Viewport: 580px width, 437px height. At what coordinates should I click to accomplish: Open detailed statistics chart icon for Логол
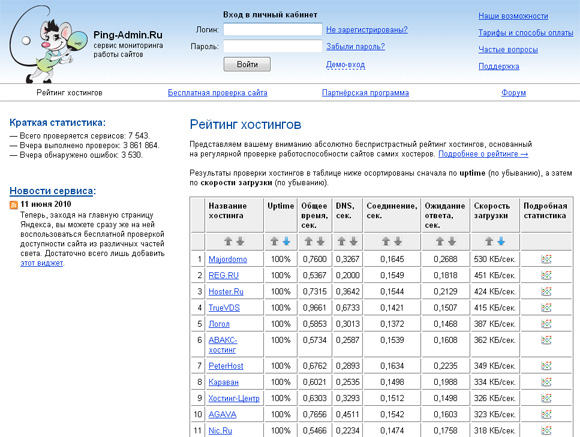click(546, 324)
